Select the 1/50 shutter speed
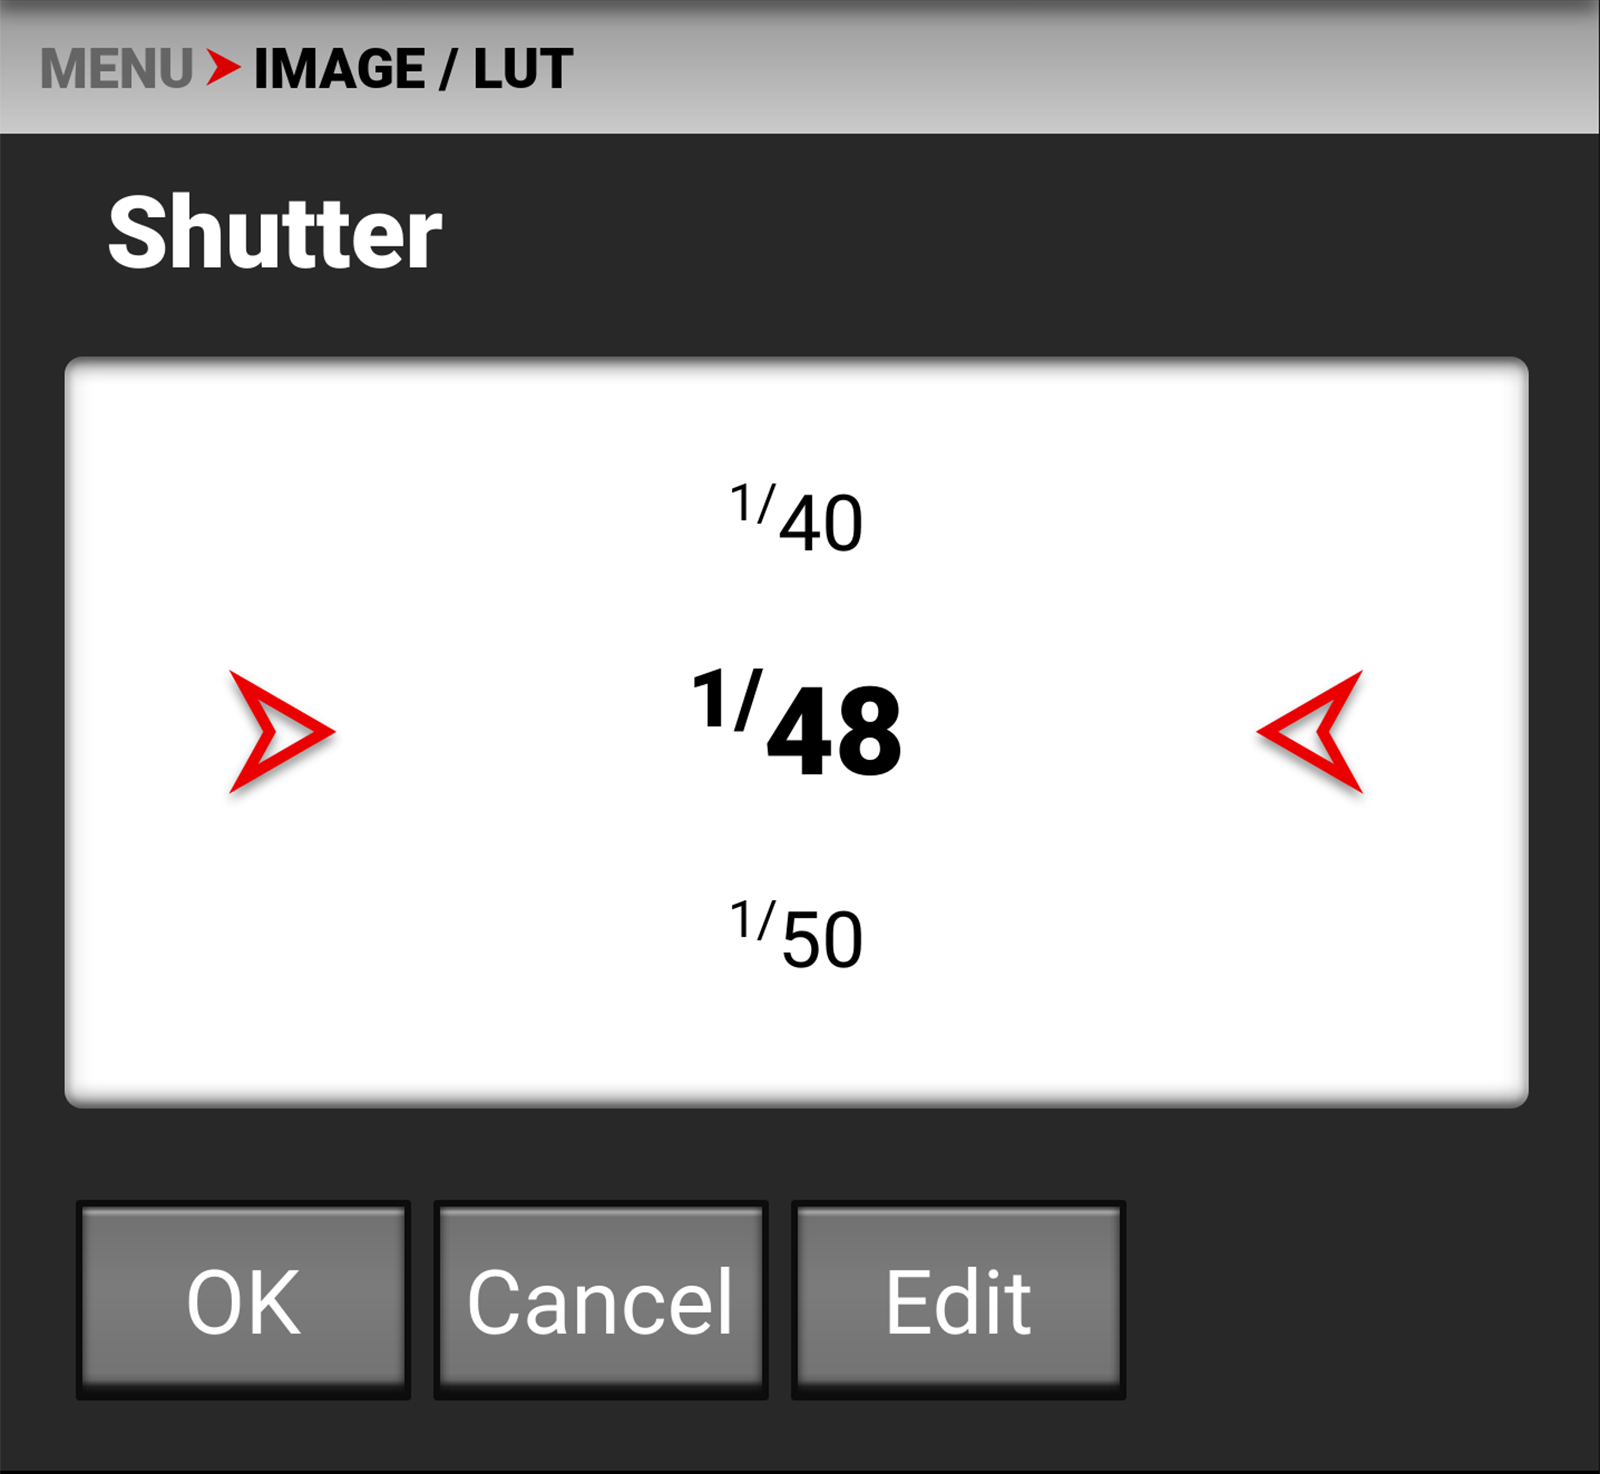 [x=796, y=935]
